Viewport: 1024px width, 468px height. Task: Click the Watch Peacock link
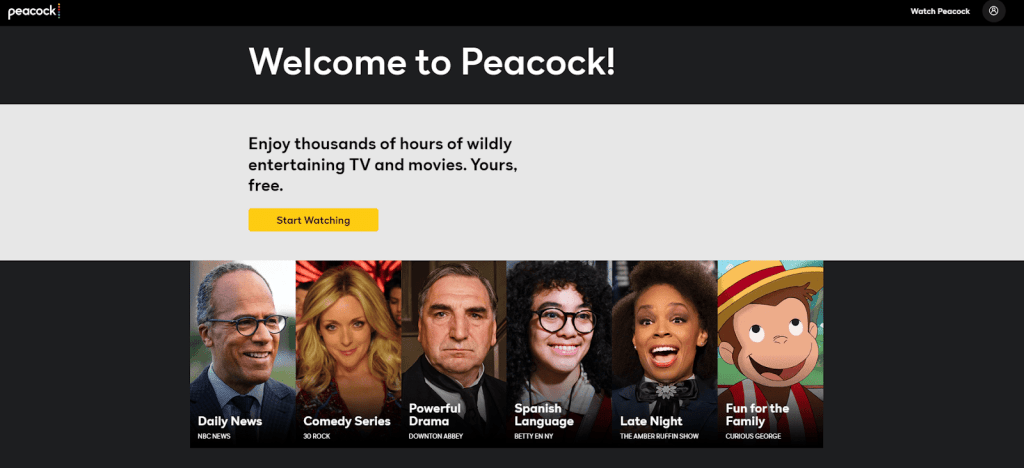click(940, 11)
